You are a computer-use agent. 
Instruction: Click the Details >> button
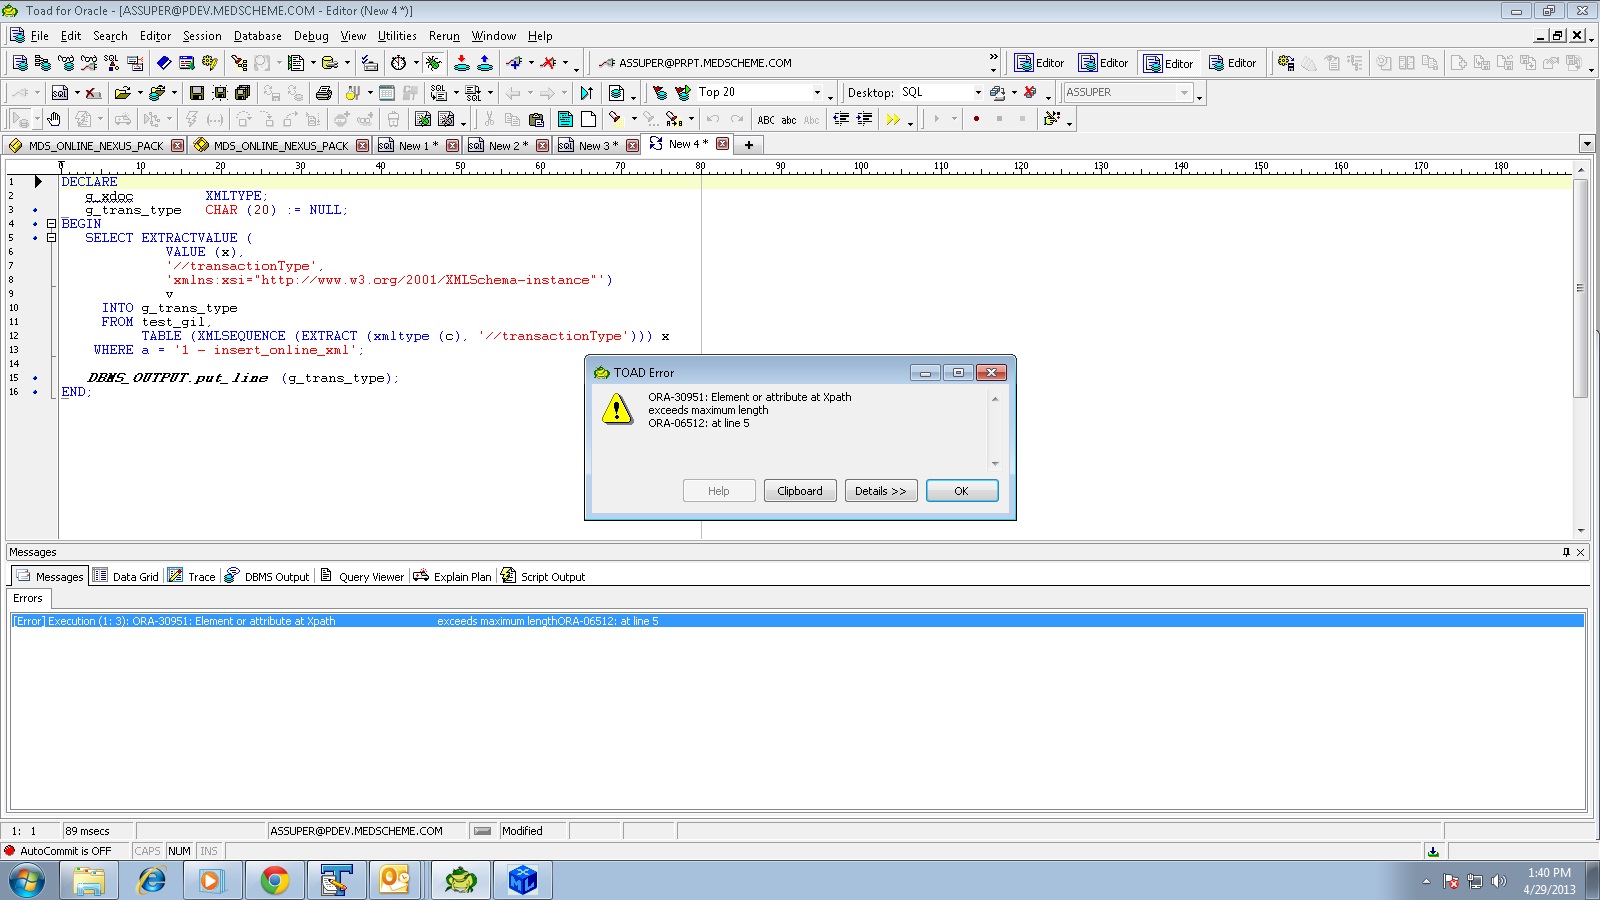coord(880,491)
